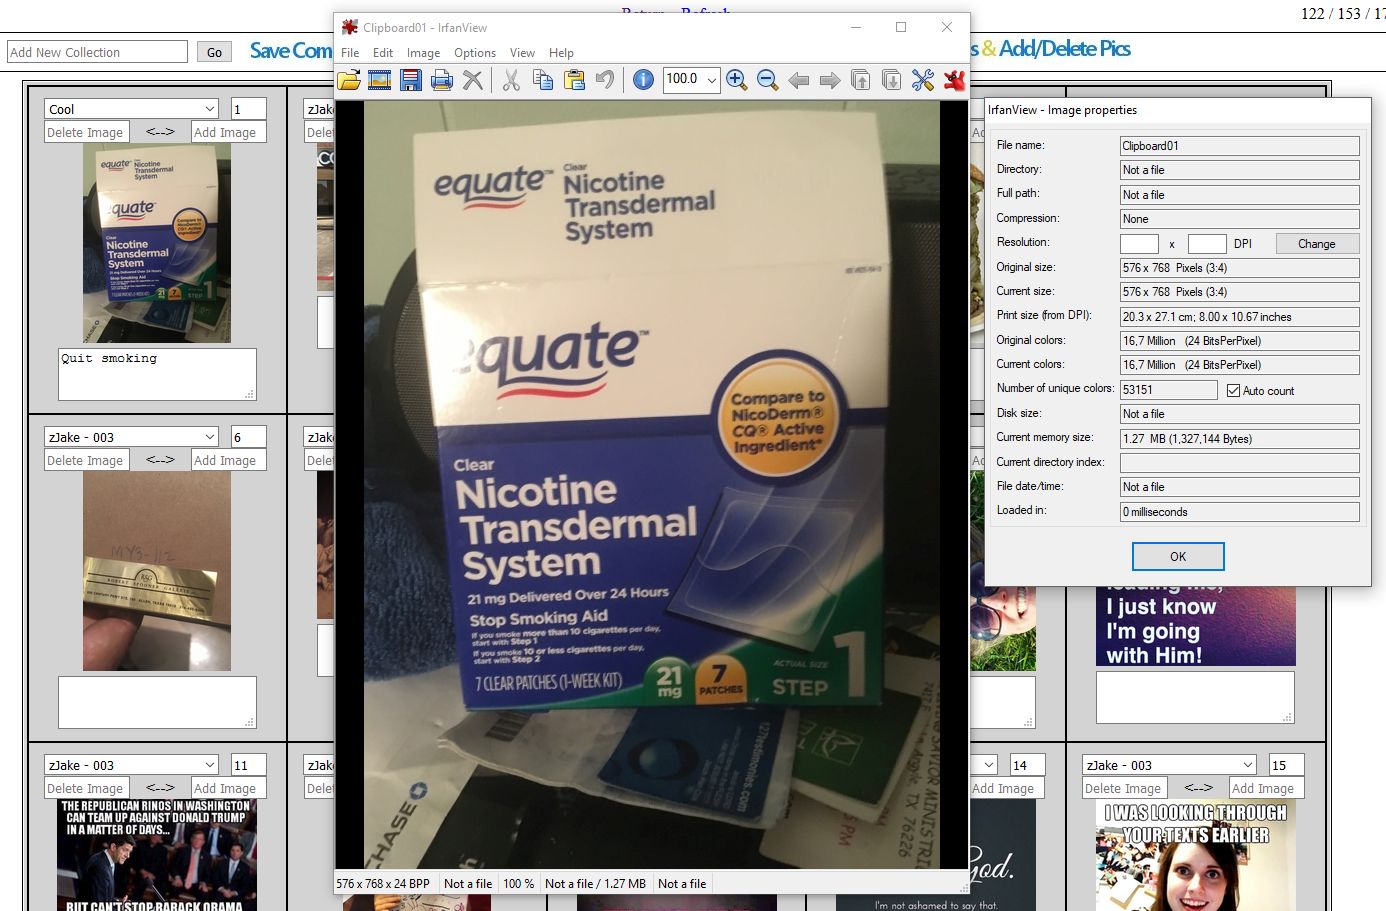Toggle the Auto count checkbox
The image size is (1386, 911).
pyautogui.click(x=1233, y=390)
